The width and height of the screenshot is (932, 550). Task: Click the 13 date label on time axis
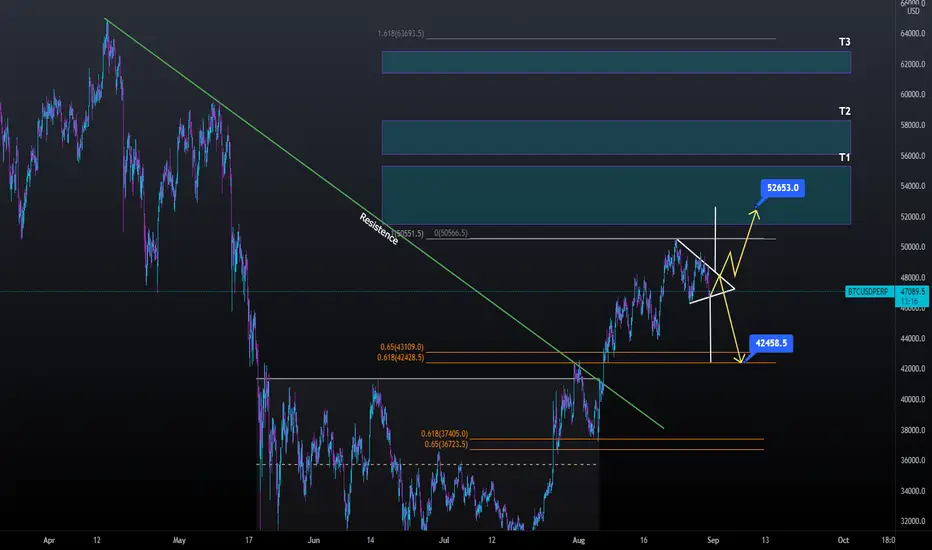(765, 540)
